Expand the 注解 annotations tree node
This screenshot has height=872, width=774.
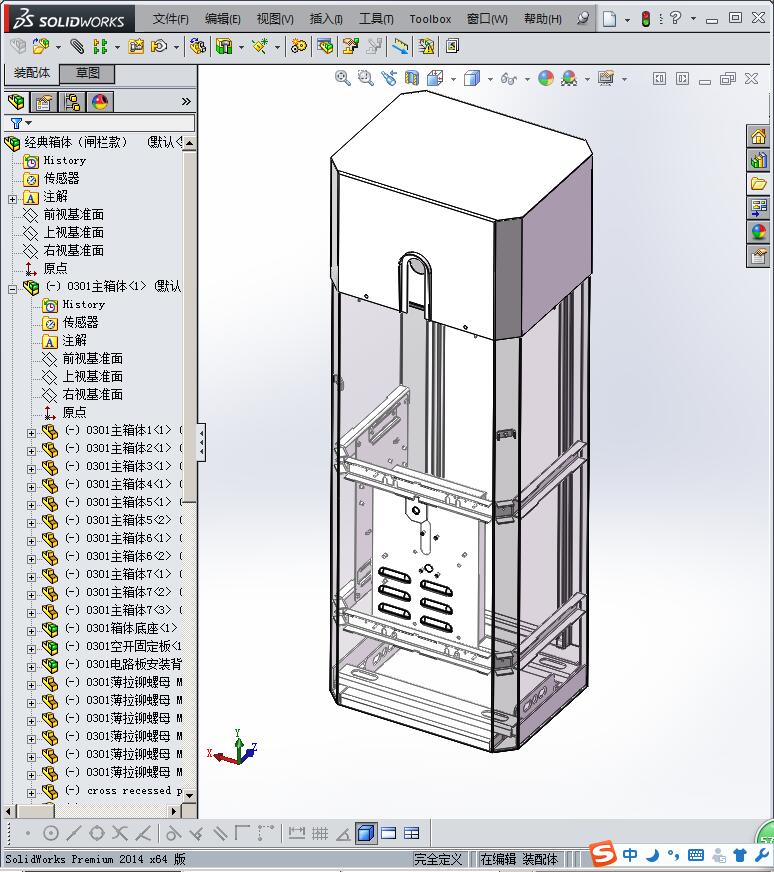pyautogui.click(x=12, y=199)
